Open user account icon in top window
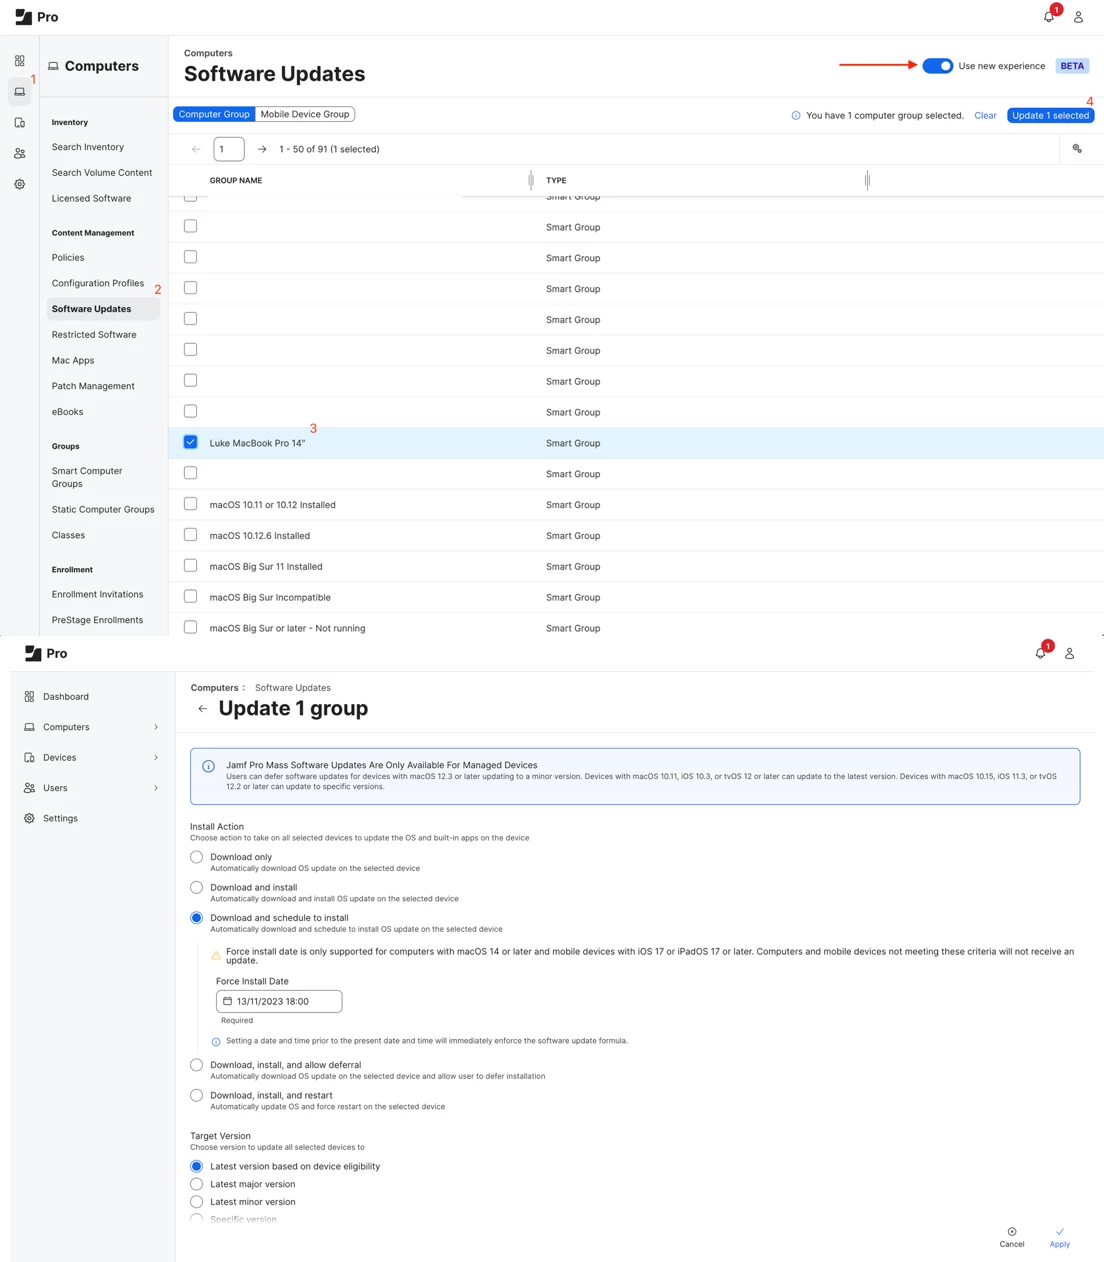This screenshot has width=1104, height=1262. click(1078, 17)
